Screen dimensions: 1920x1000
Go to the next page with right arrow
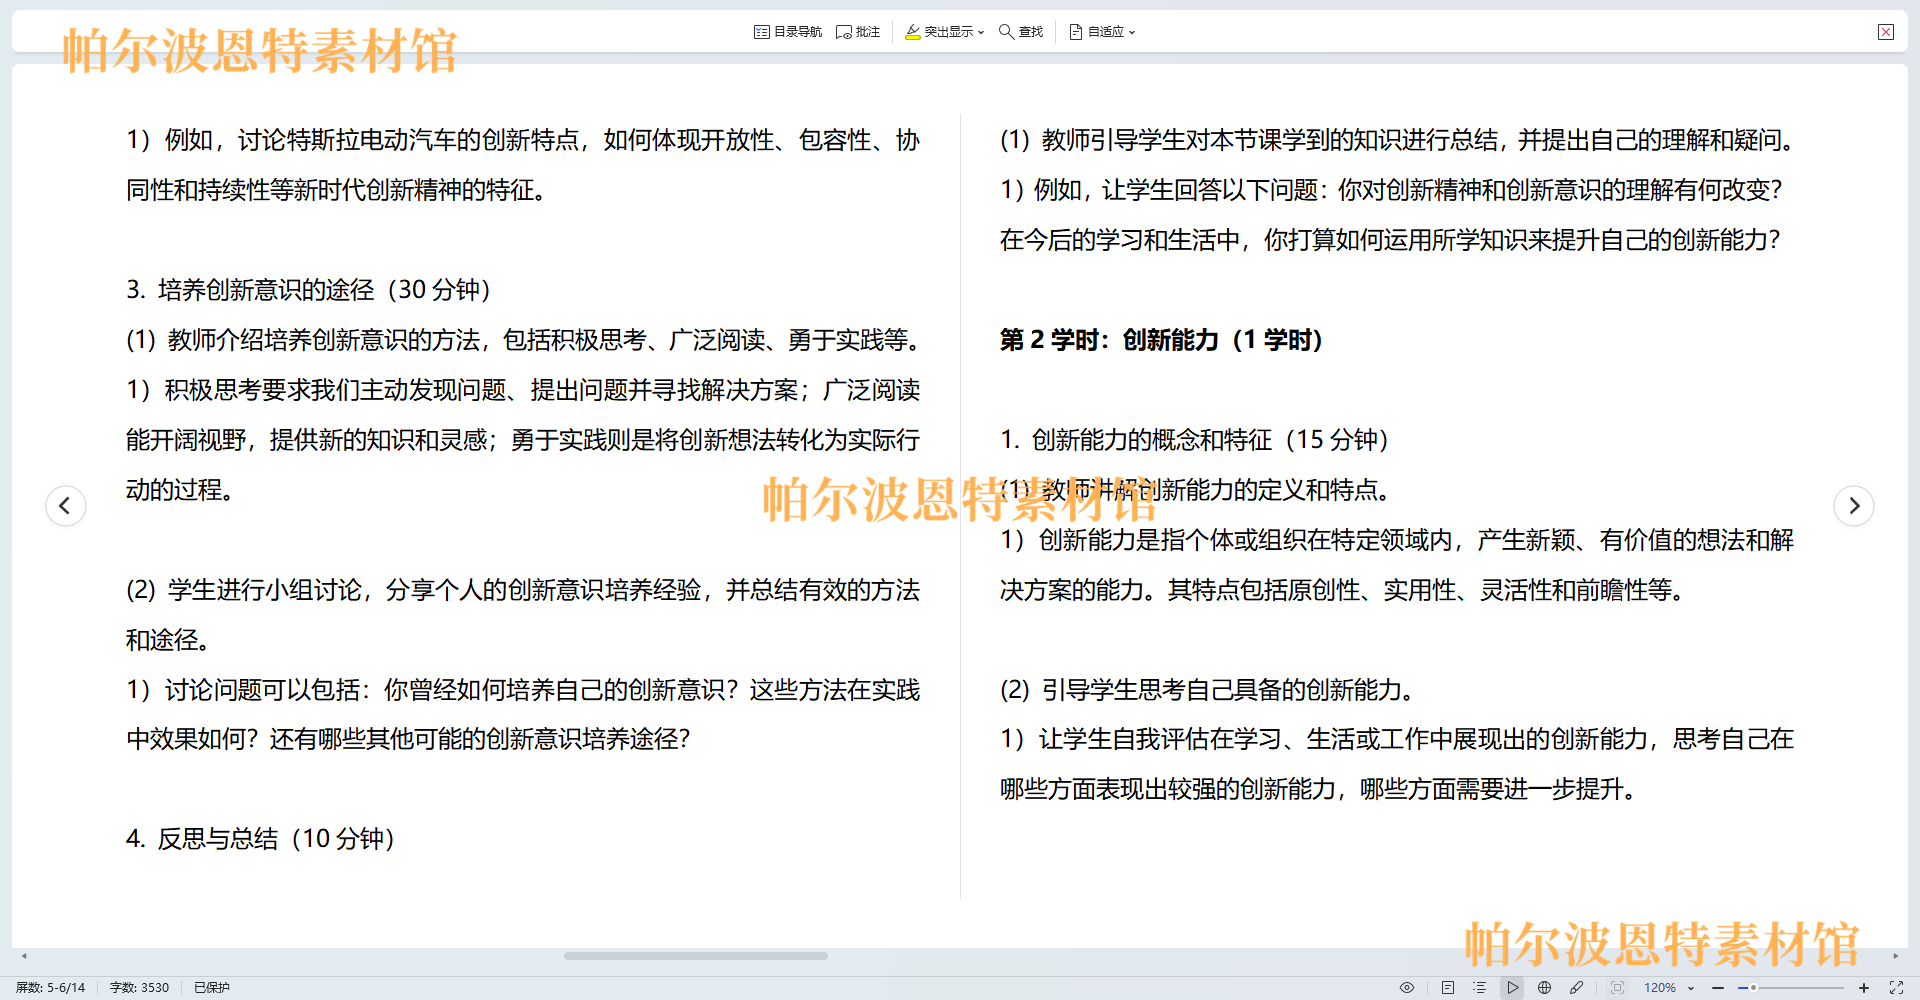(1854, 505)
